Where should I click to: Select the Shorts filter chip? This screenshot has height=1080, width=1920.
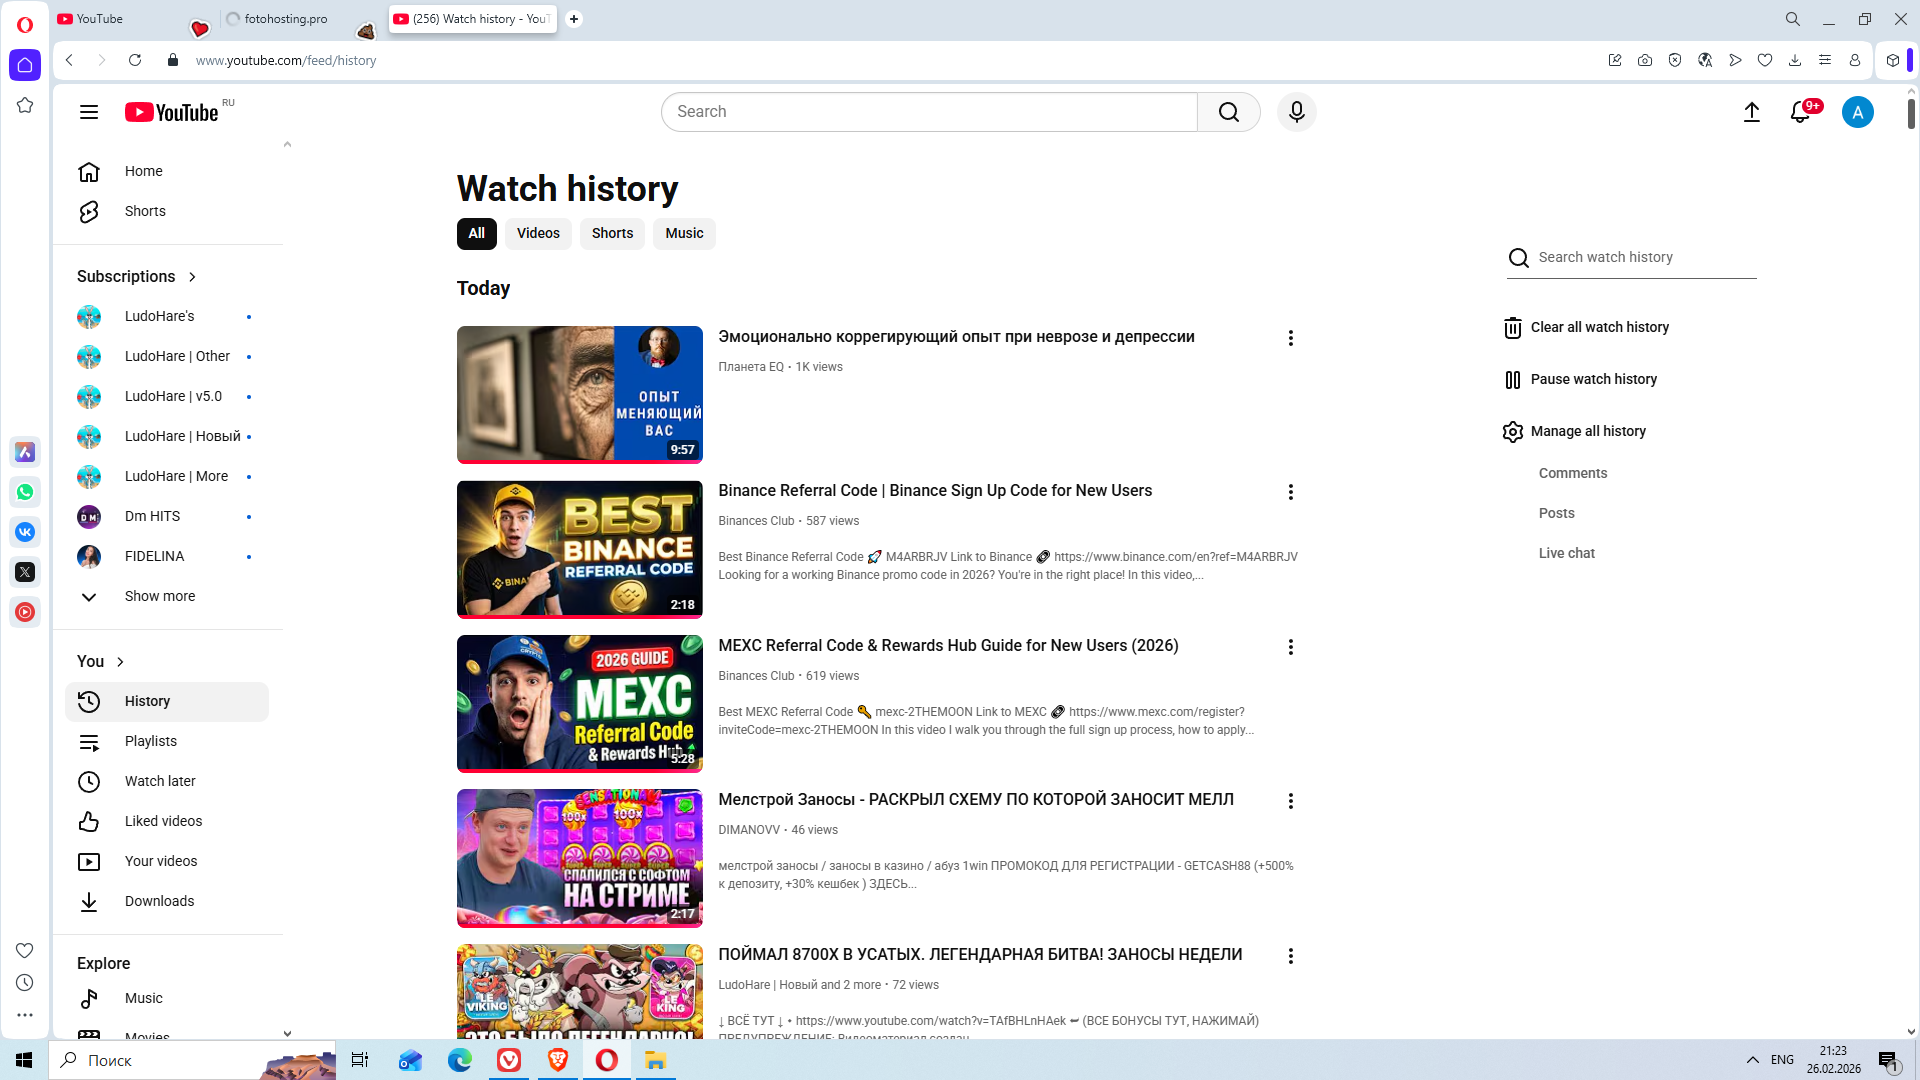pos(612,234)
